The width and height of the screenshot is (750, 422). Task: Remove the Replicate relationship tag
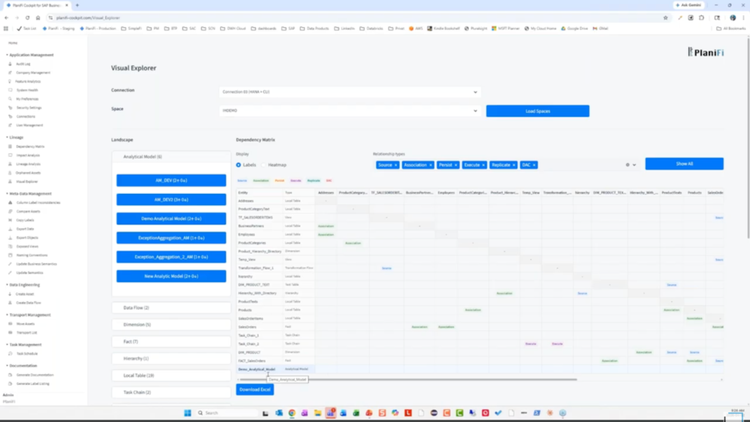pyautogui.click(x=514, y=165)
